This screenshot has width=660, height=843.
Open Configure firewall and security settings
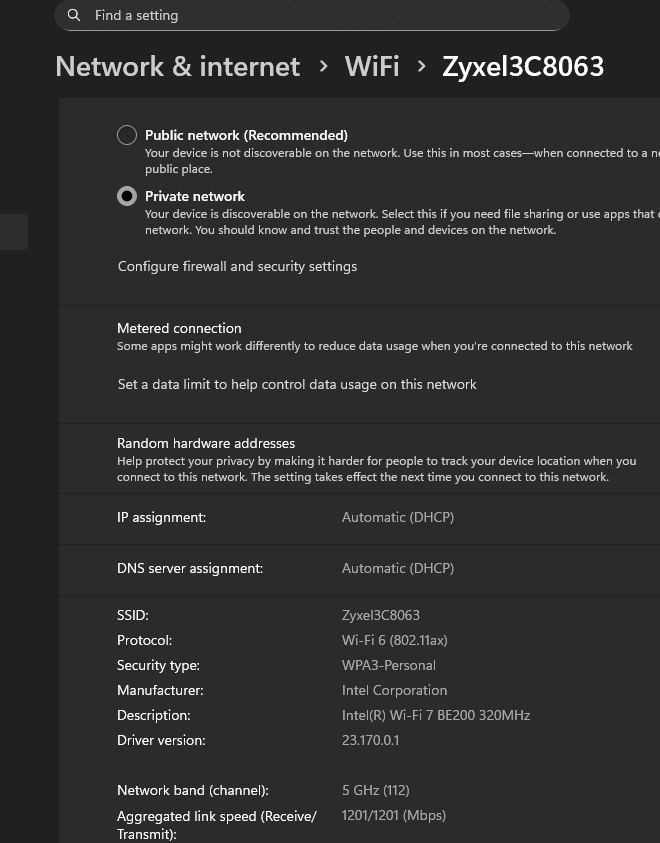237,266
